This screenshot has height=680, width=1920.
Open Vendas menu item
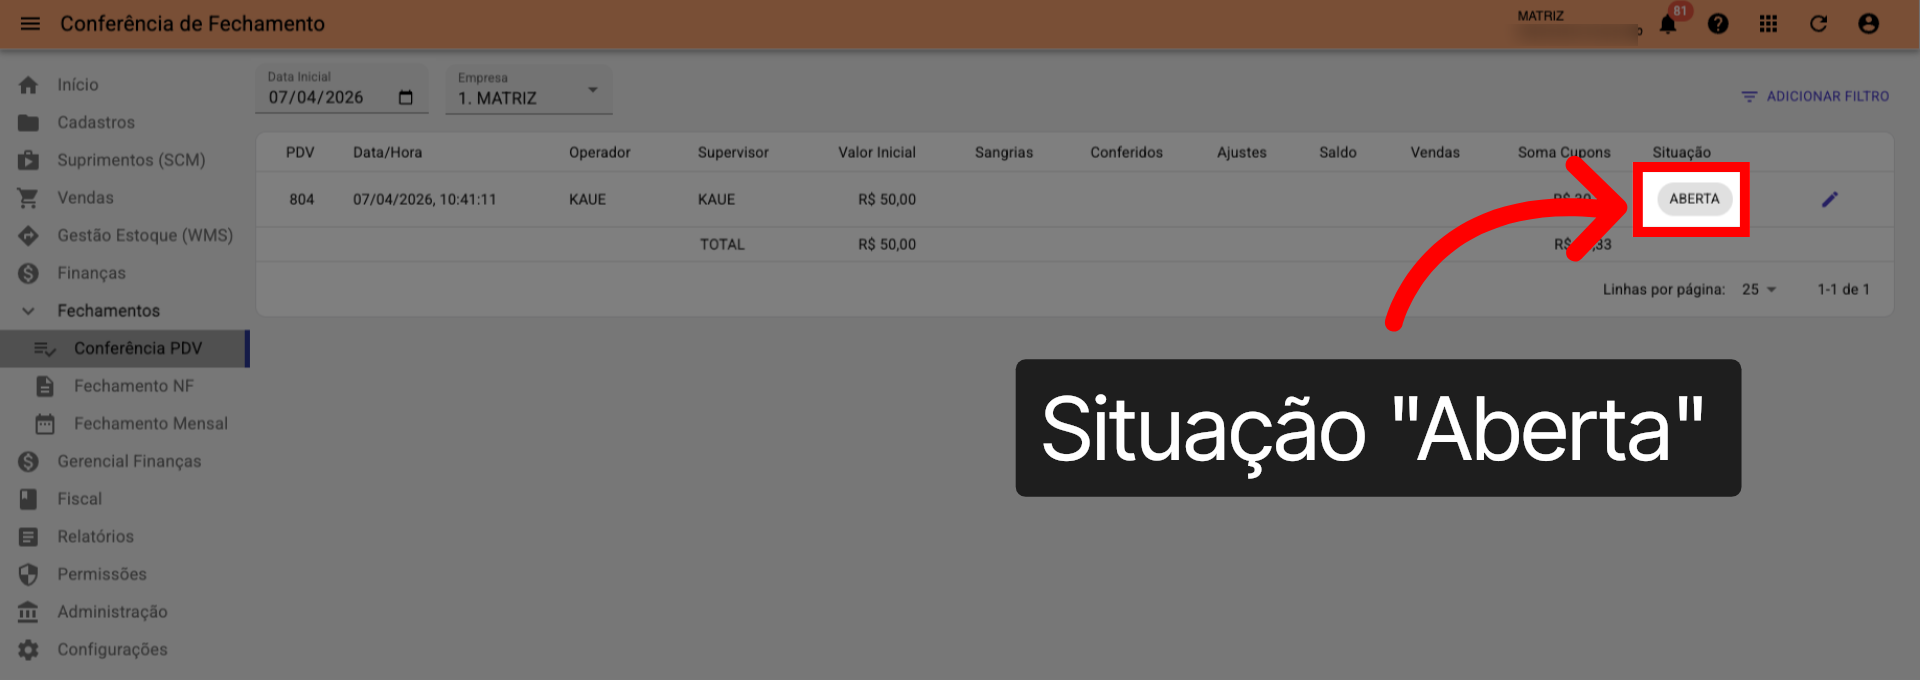point(85,198)
